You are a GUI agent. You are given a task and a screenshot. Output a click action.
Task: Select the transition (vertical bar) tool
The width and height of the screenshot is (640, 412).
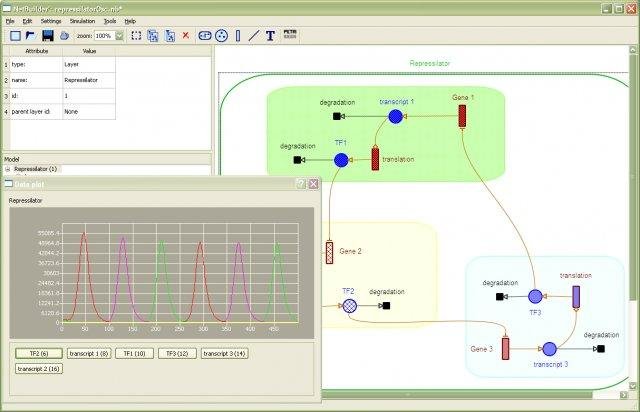click(238, 36)
